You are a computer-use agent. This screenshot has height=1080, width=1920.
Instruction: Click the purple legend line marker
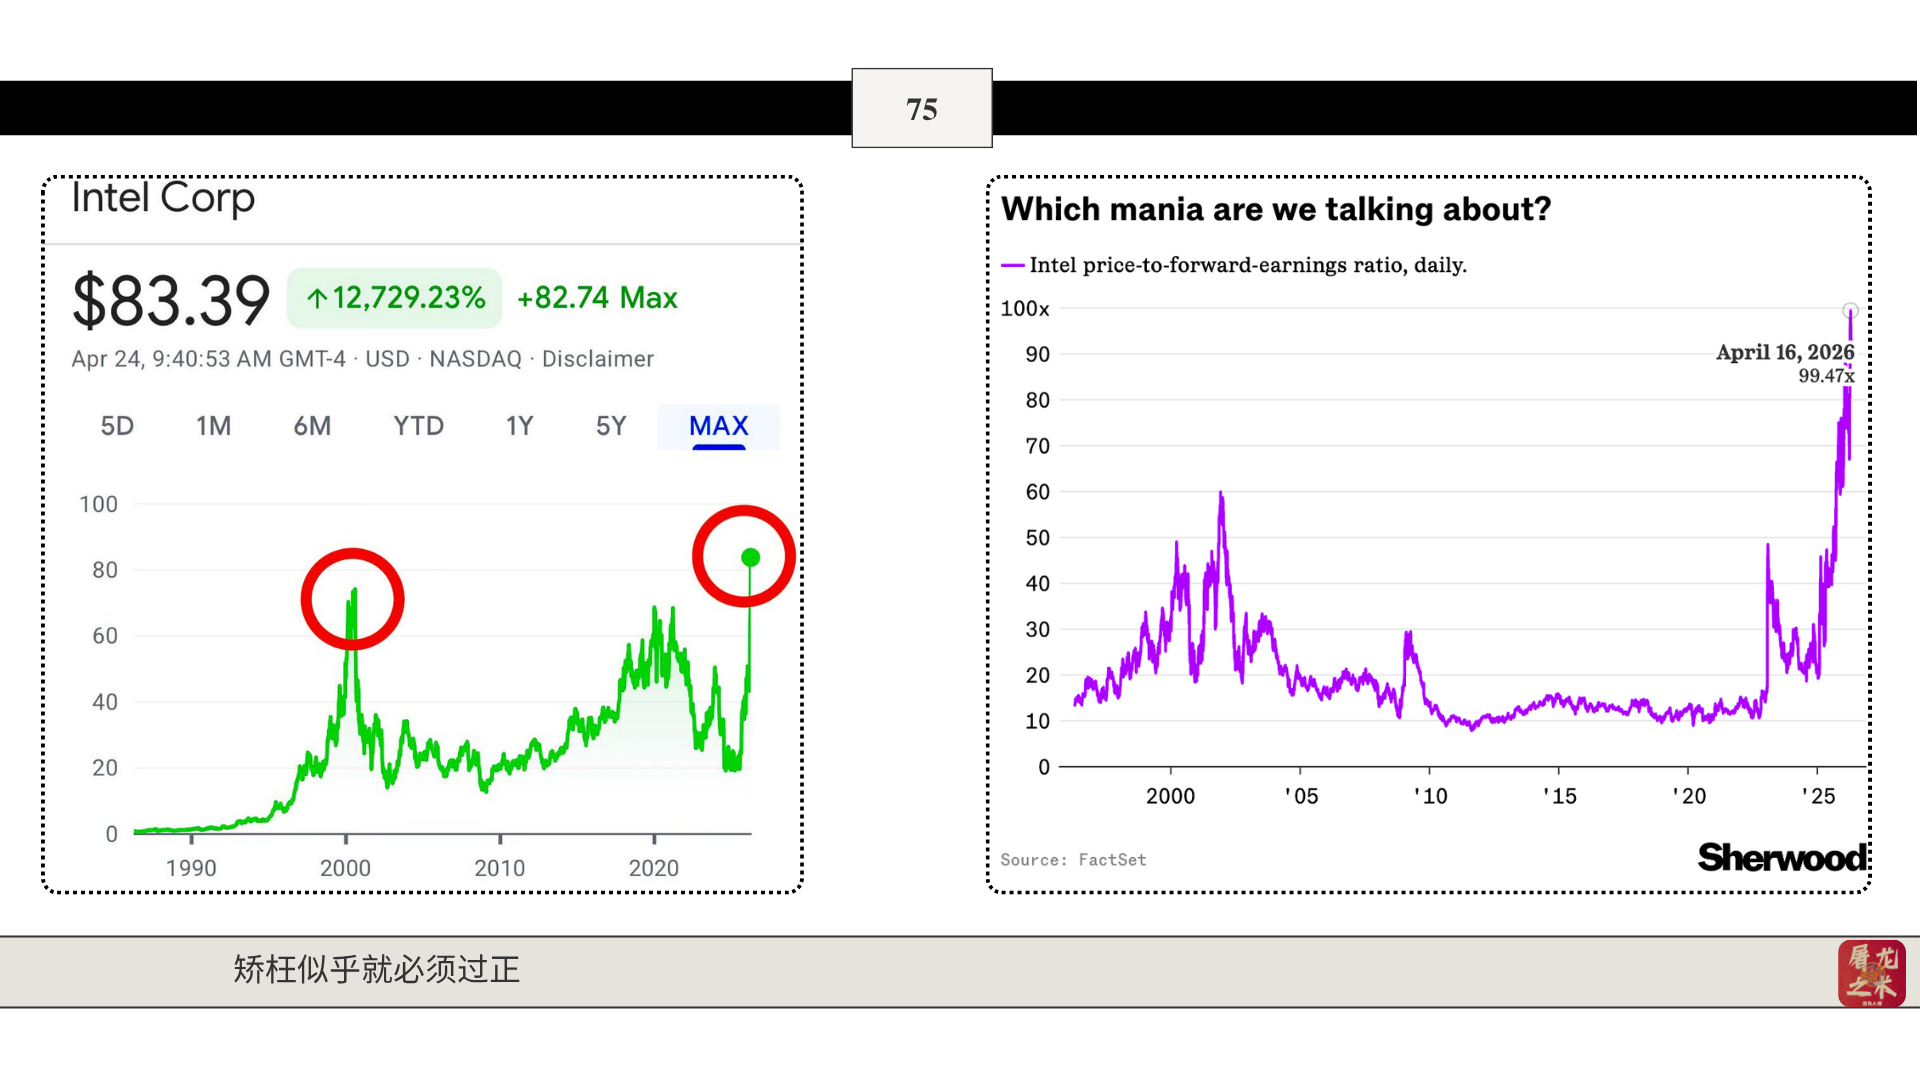tap(1012, 266)
